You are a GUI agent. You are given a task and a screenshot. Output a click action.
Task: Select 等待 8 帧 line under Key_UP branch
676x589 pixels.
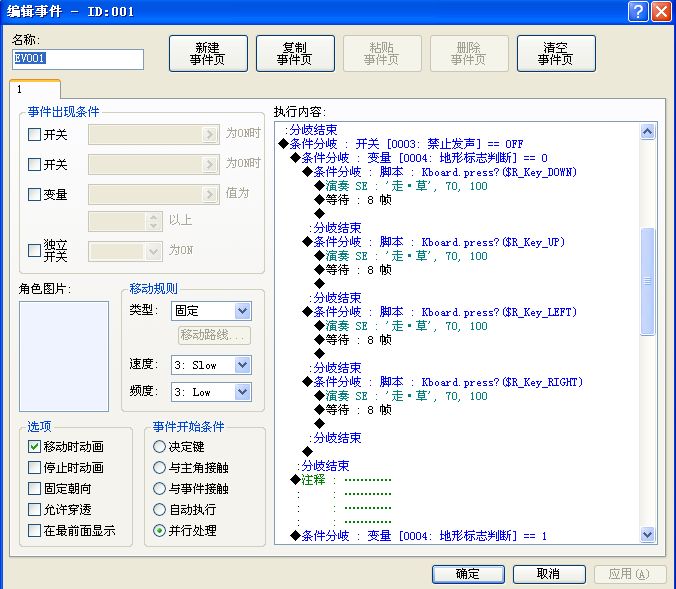(353, 270)
